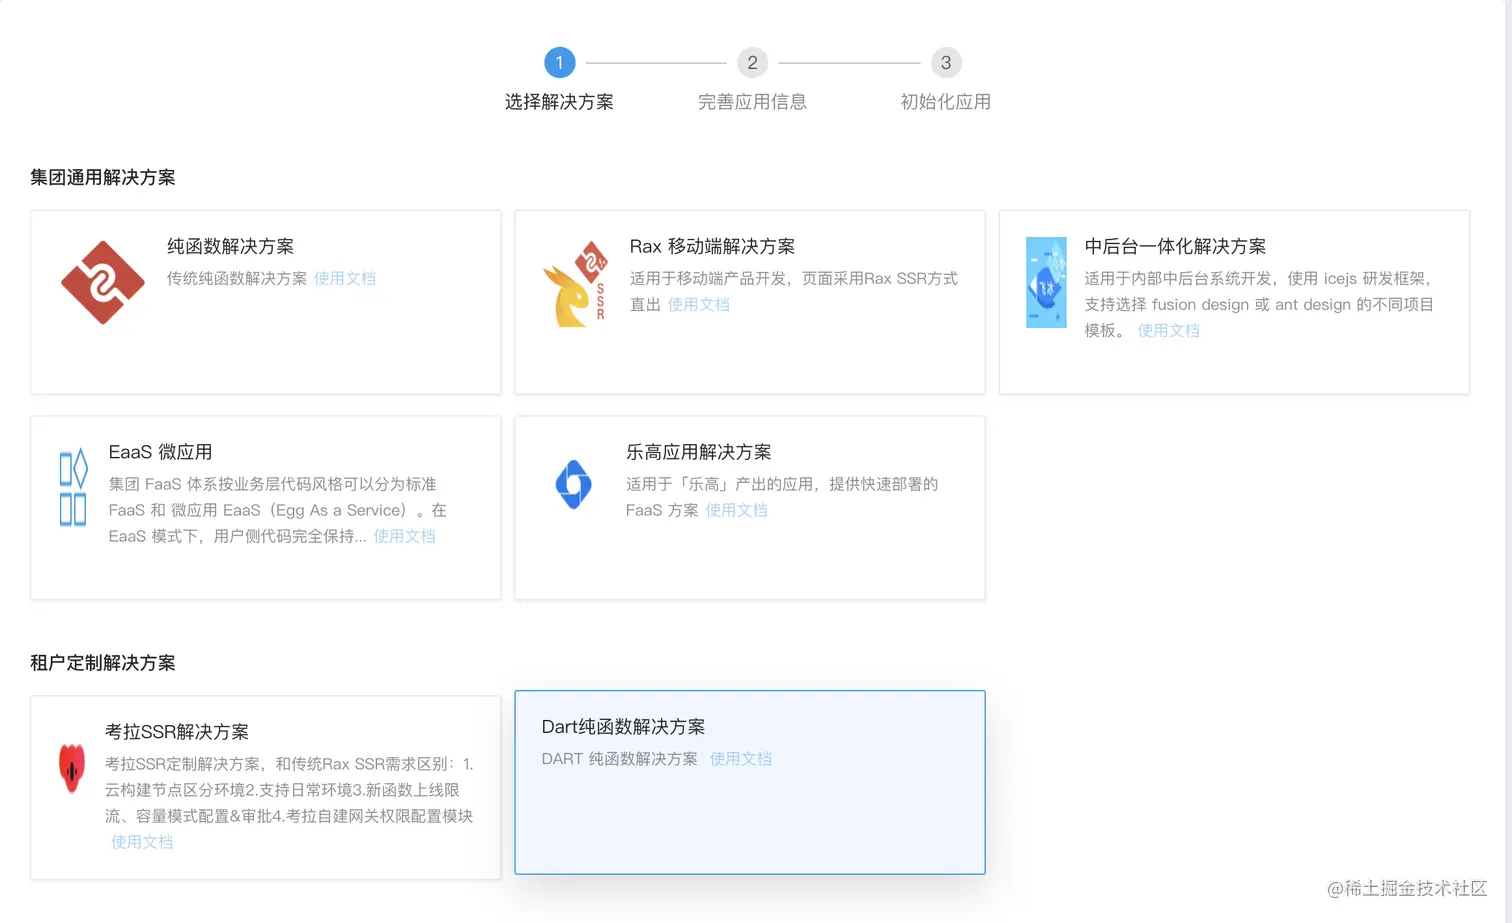Click the red 纯函数解决方案 logo icon

[x=103, y=283]
